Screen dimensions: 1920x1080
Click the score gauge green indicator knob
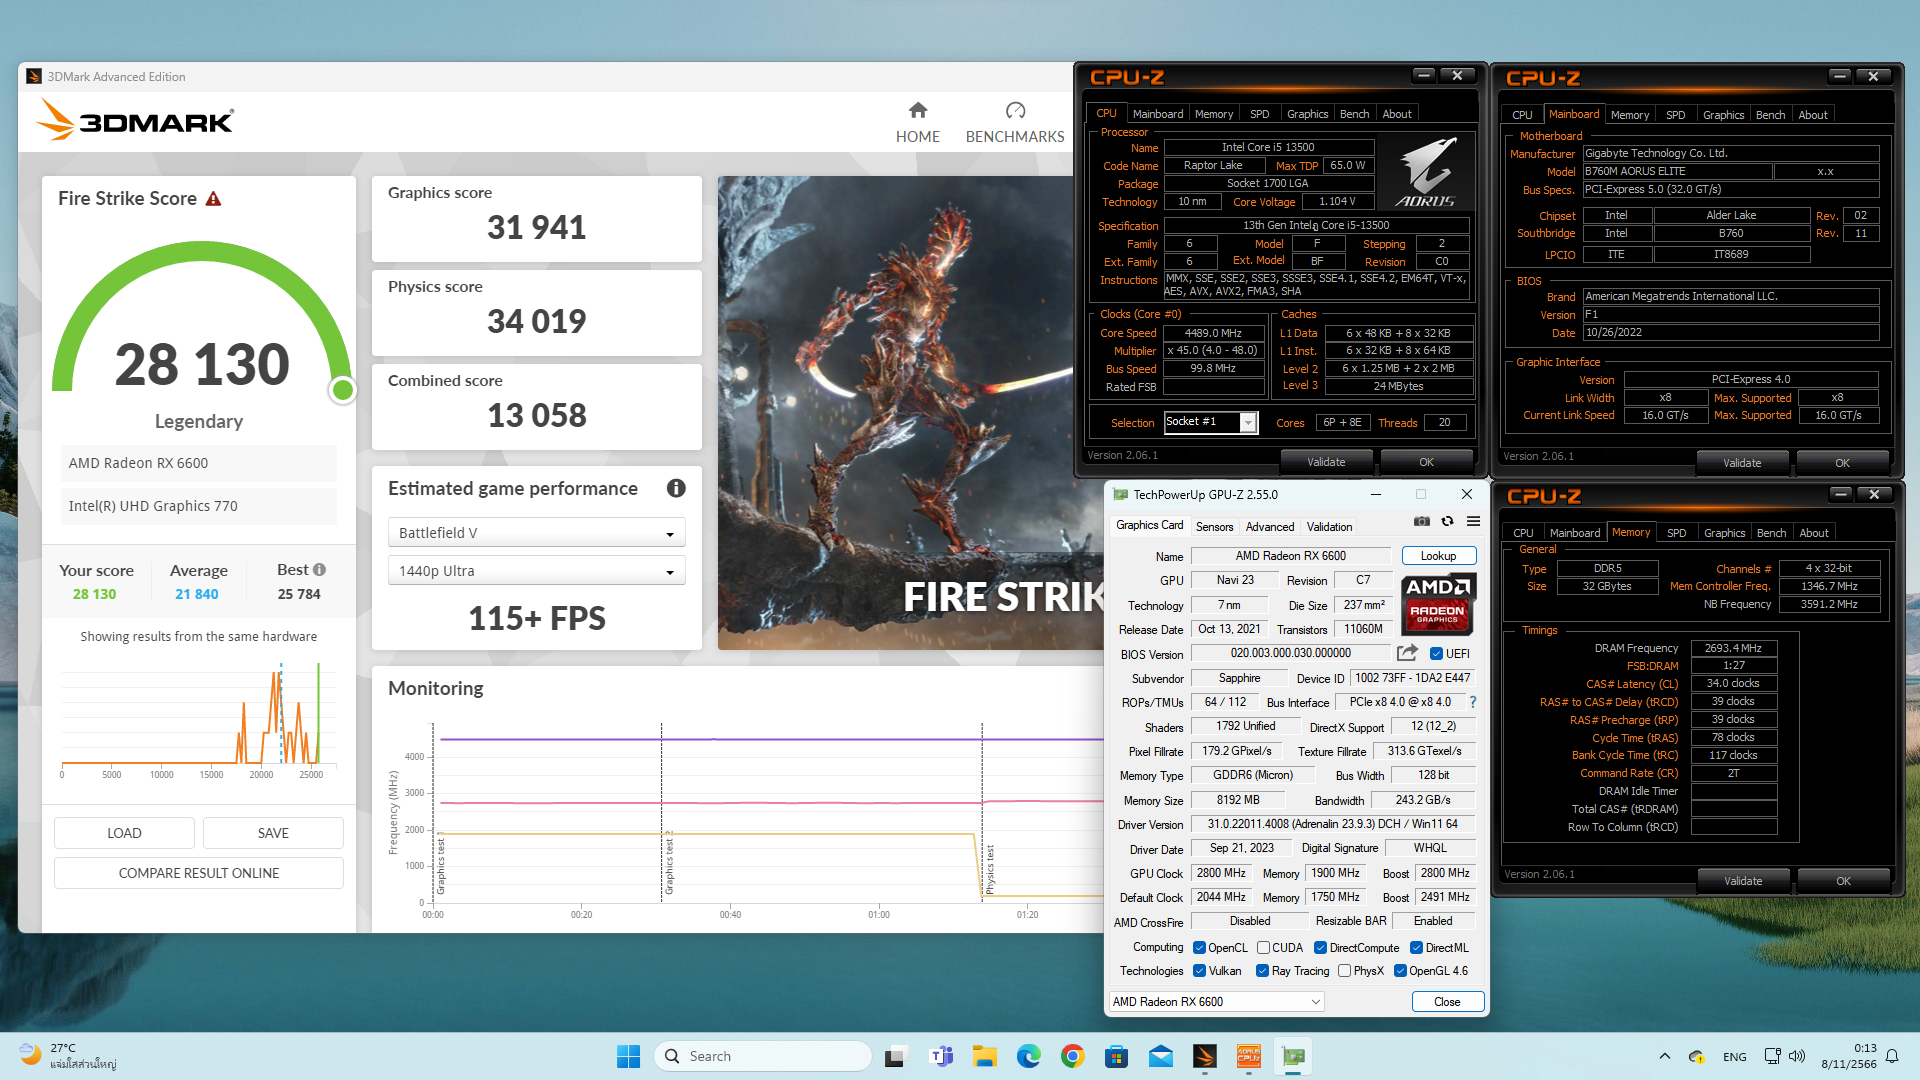tap(342, 390)
